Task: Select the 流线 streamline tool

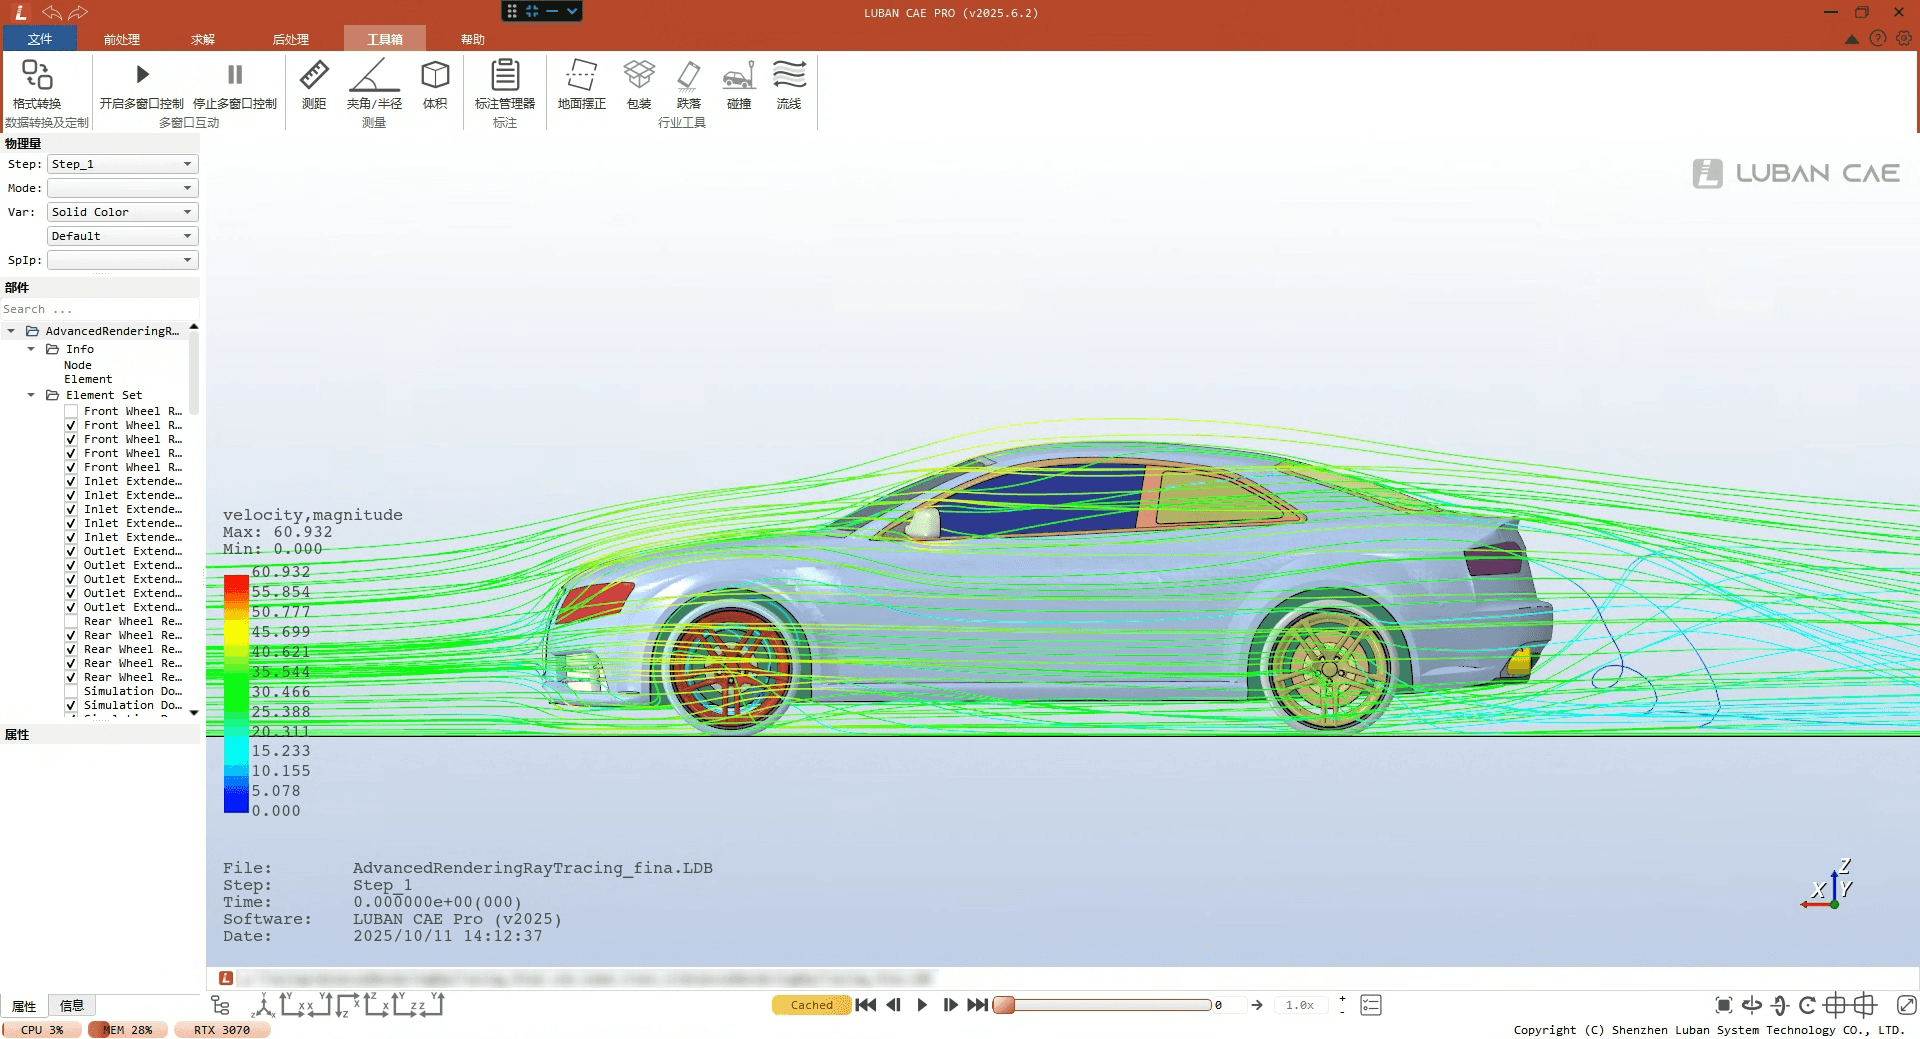Action: tap(789, 84)
